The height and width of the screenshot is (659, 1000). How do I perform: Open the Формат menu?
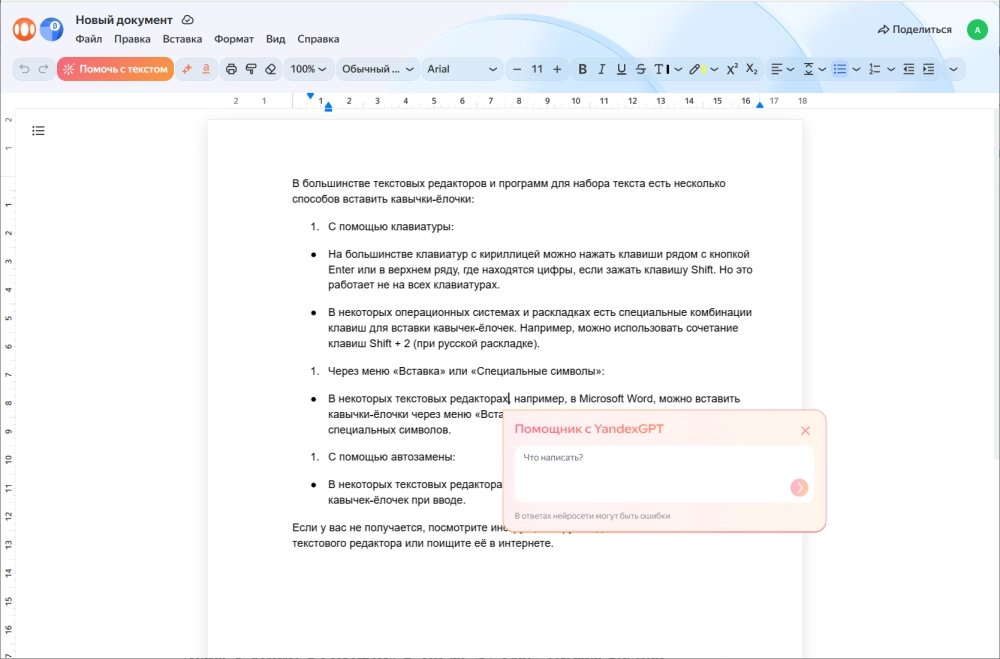tap(234, 39)
